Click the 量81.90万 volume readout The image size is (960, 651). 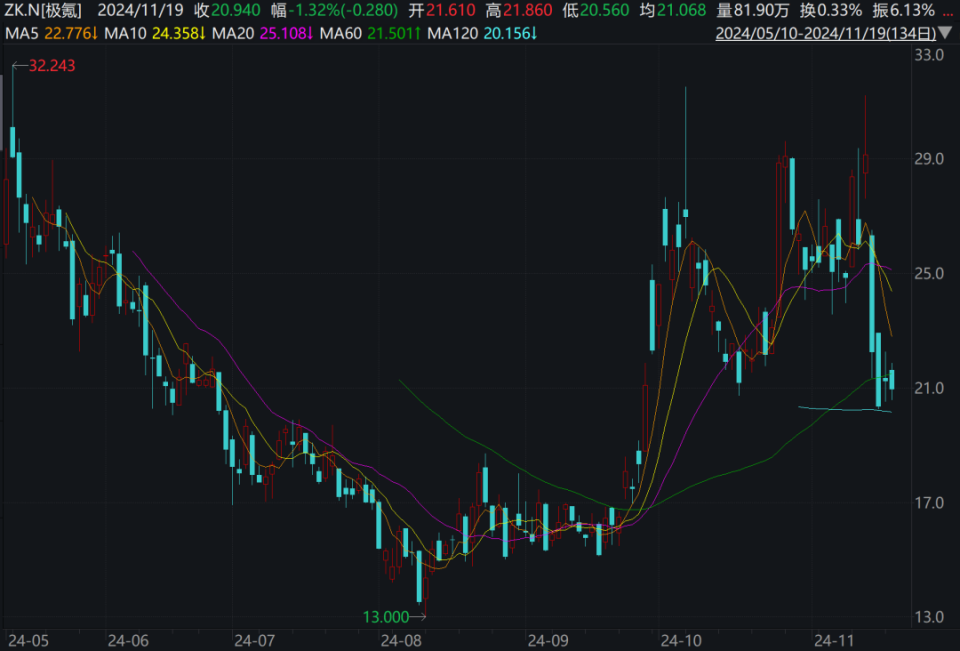[753, 10]
